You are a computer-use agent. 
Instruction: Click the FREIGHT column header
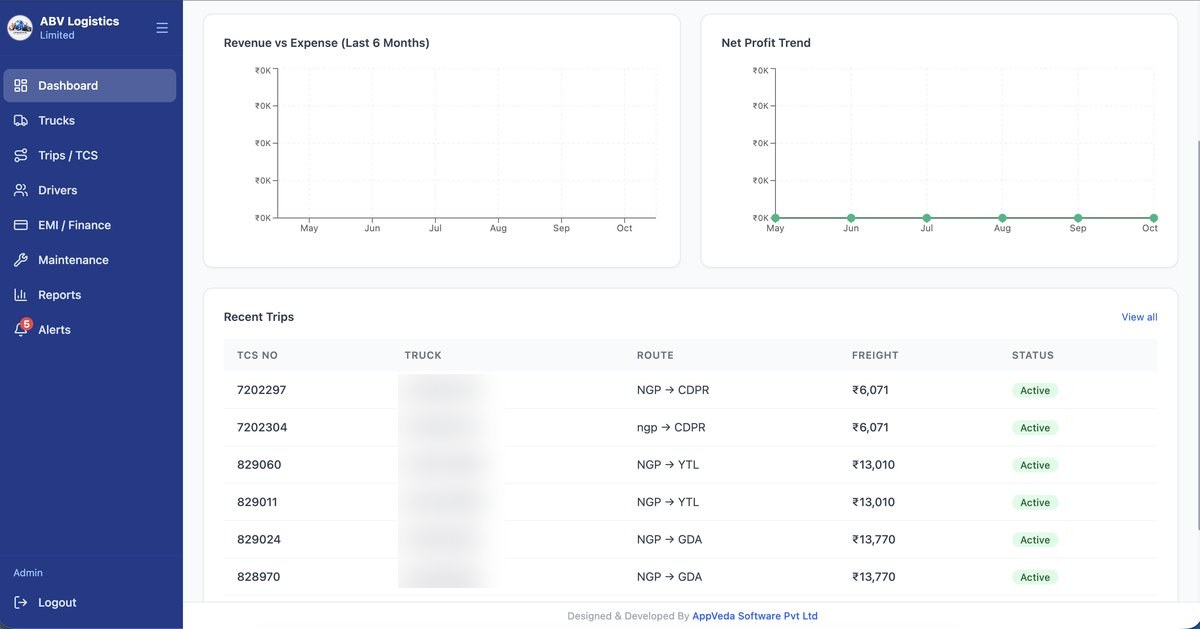click(875, 355)
